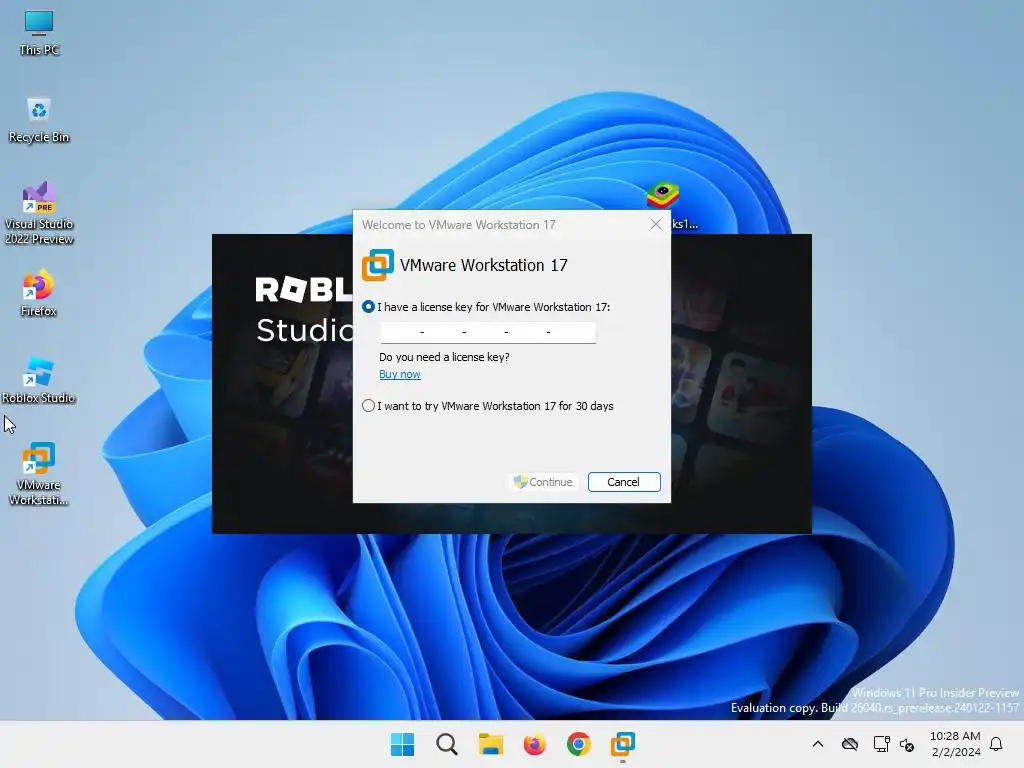Open the notifications bell
The width and height of the screenshot is (1024, 768).
[x=996, y=744]
